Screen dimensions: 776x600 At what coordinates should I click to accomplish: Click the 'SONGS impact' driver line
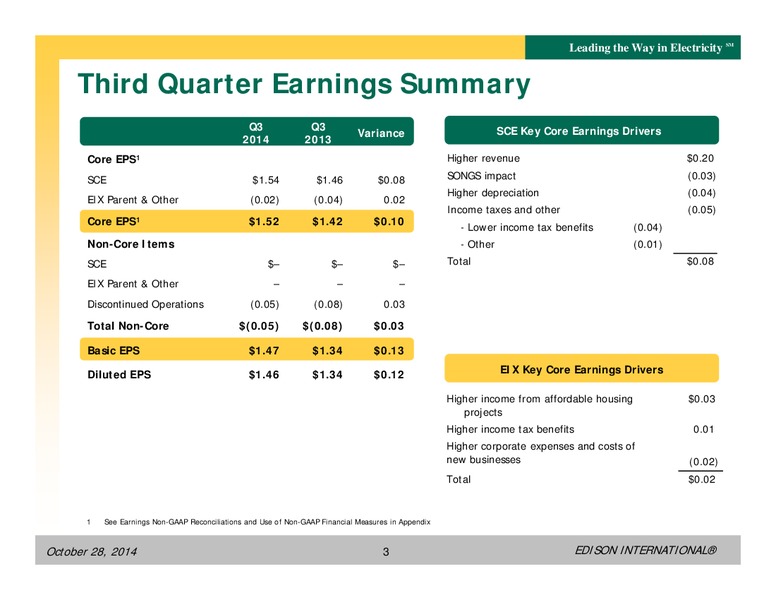(481, 176)
